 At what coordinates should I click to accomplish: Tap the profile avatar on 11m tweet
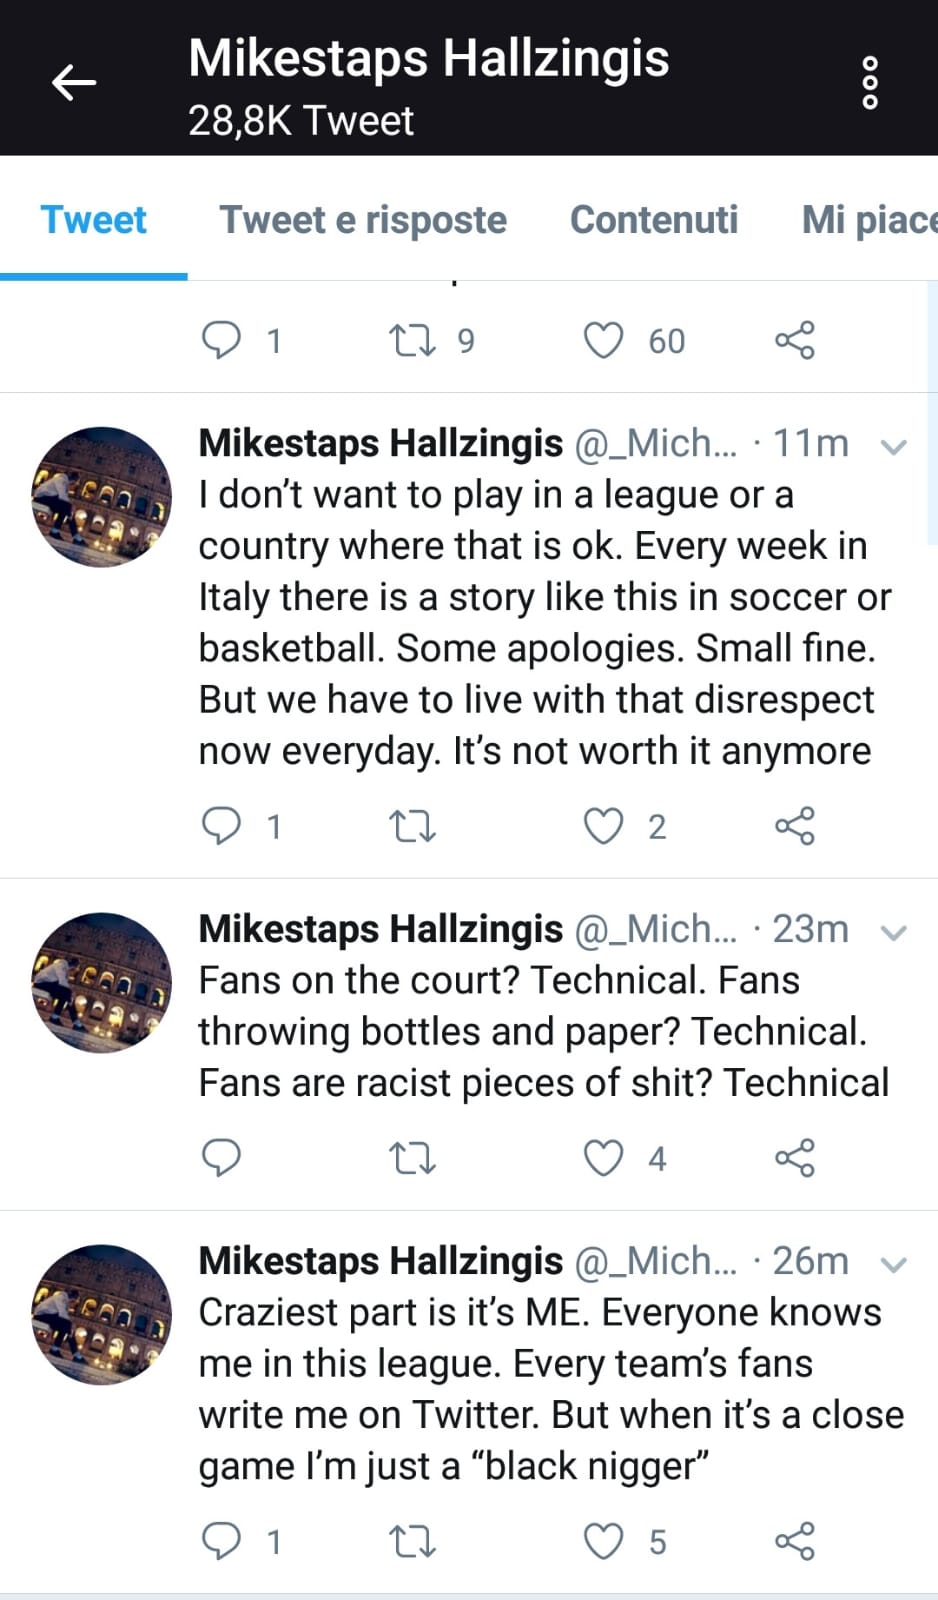pos(101,497)
